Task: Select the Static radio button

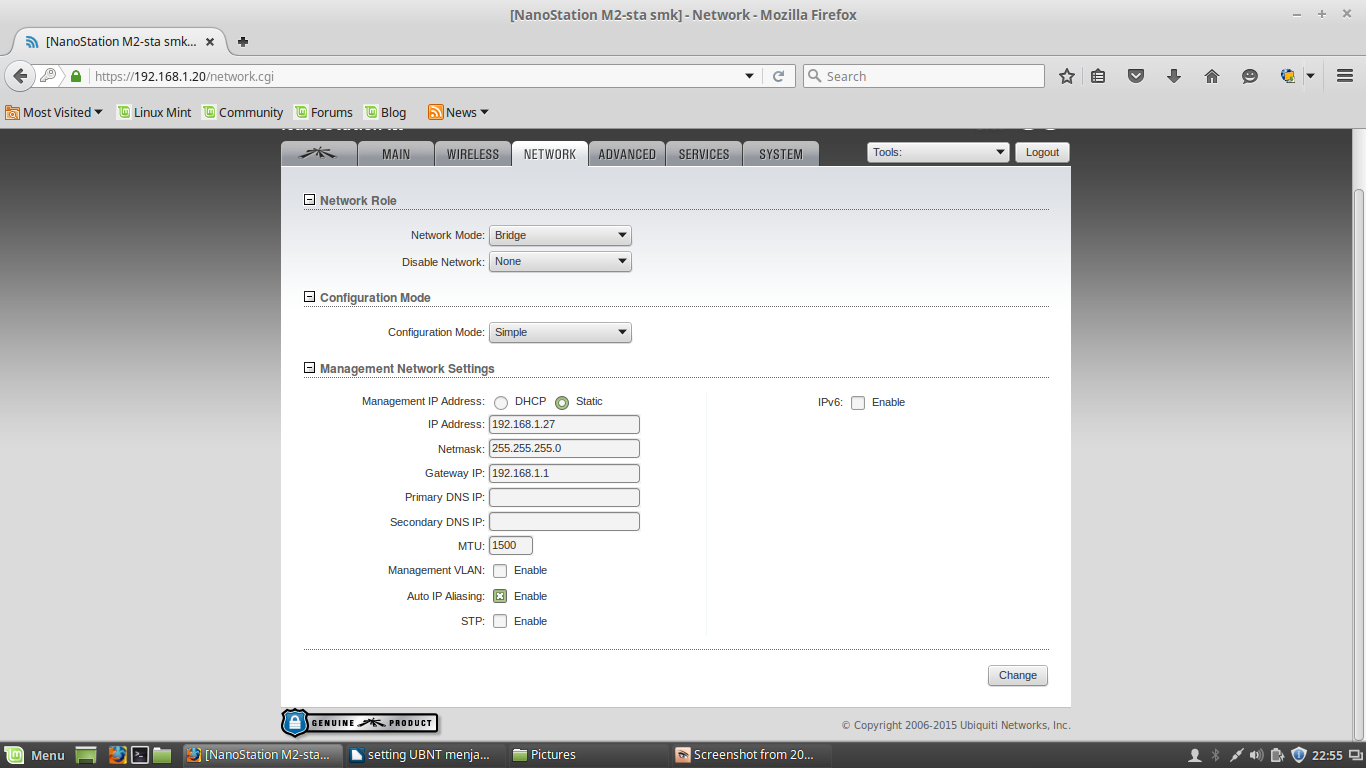Action: coord(562,402)
